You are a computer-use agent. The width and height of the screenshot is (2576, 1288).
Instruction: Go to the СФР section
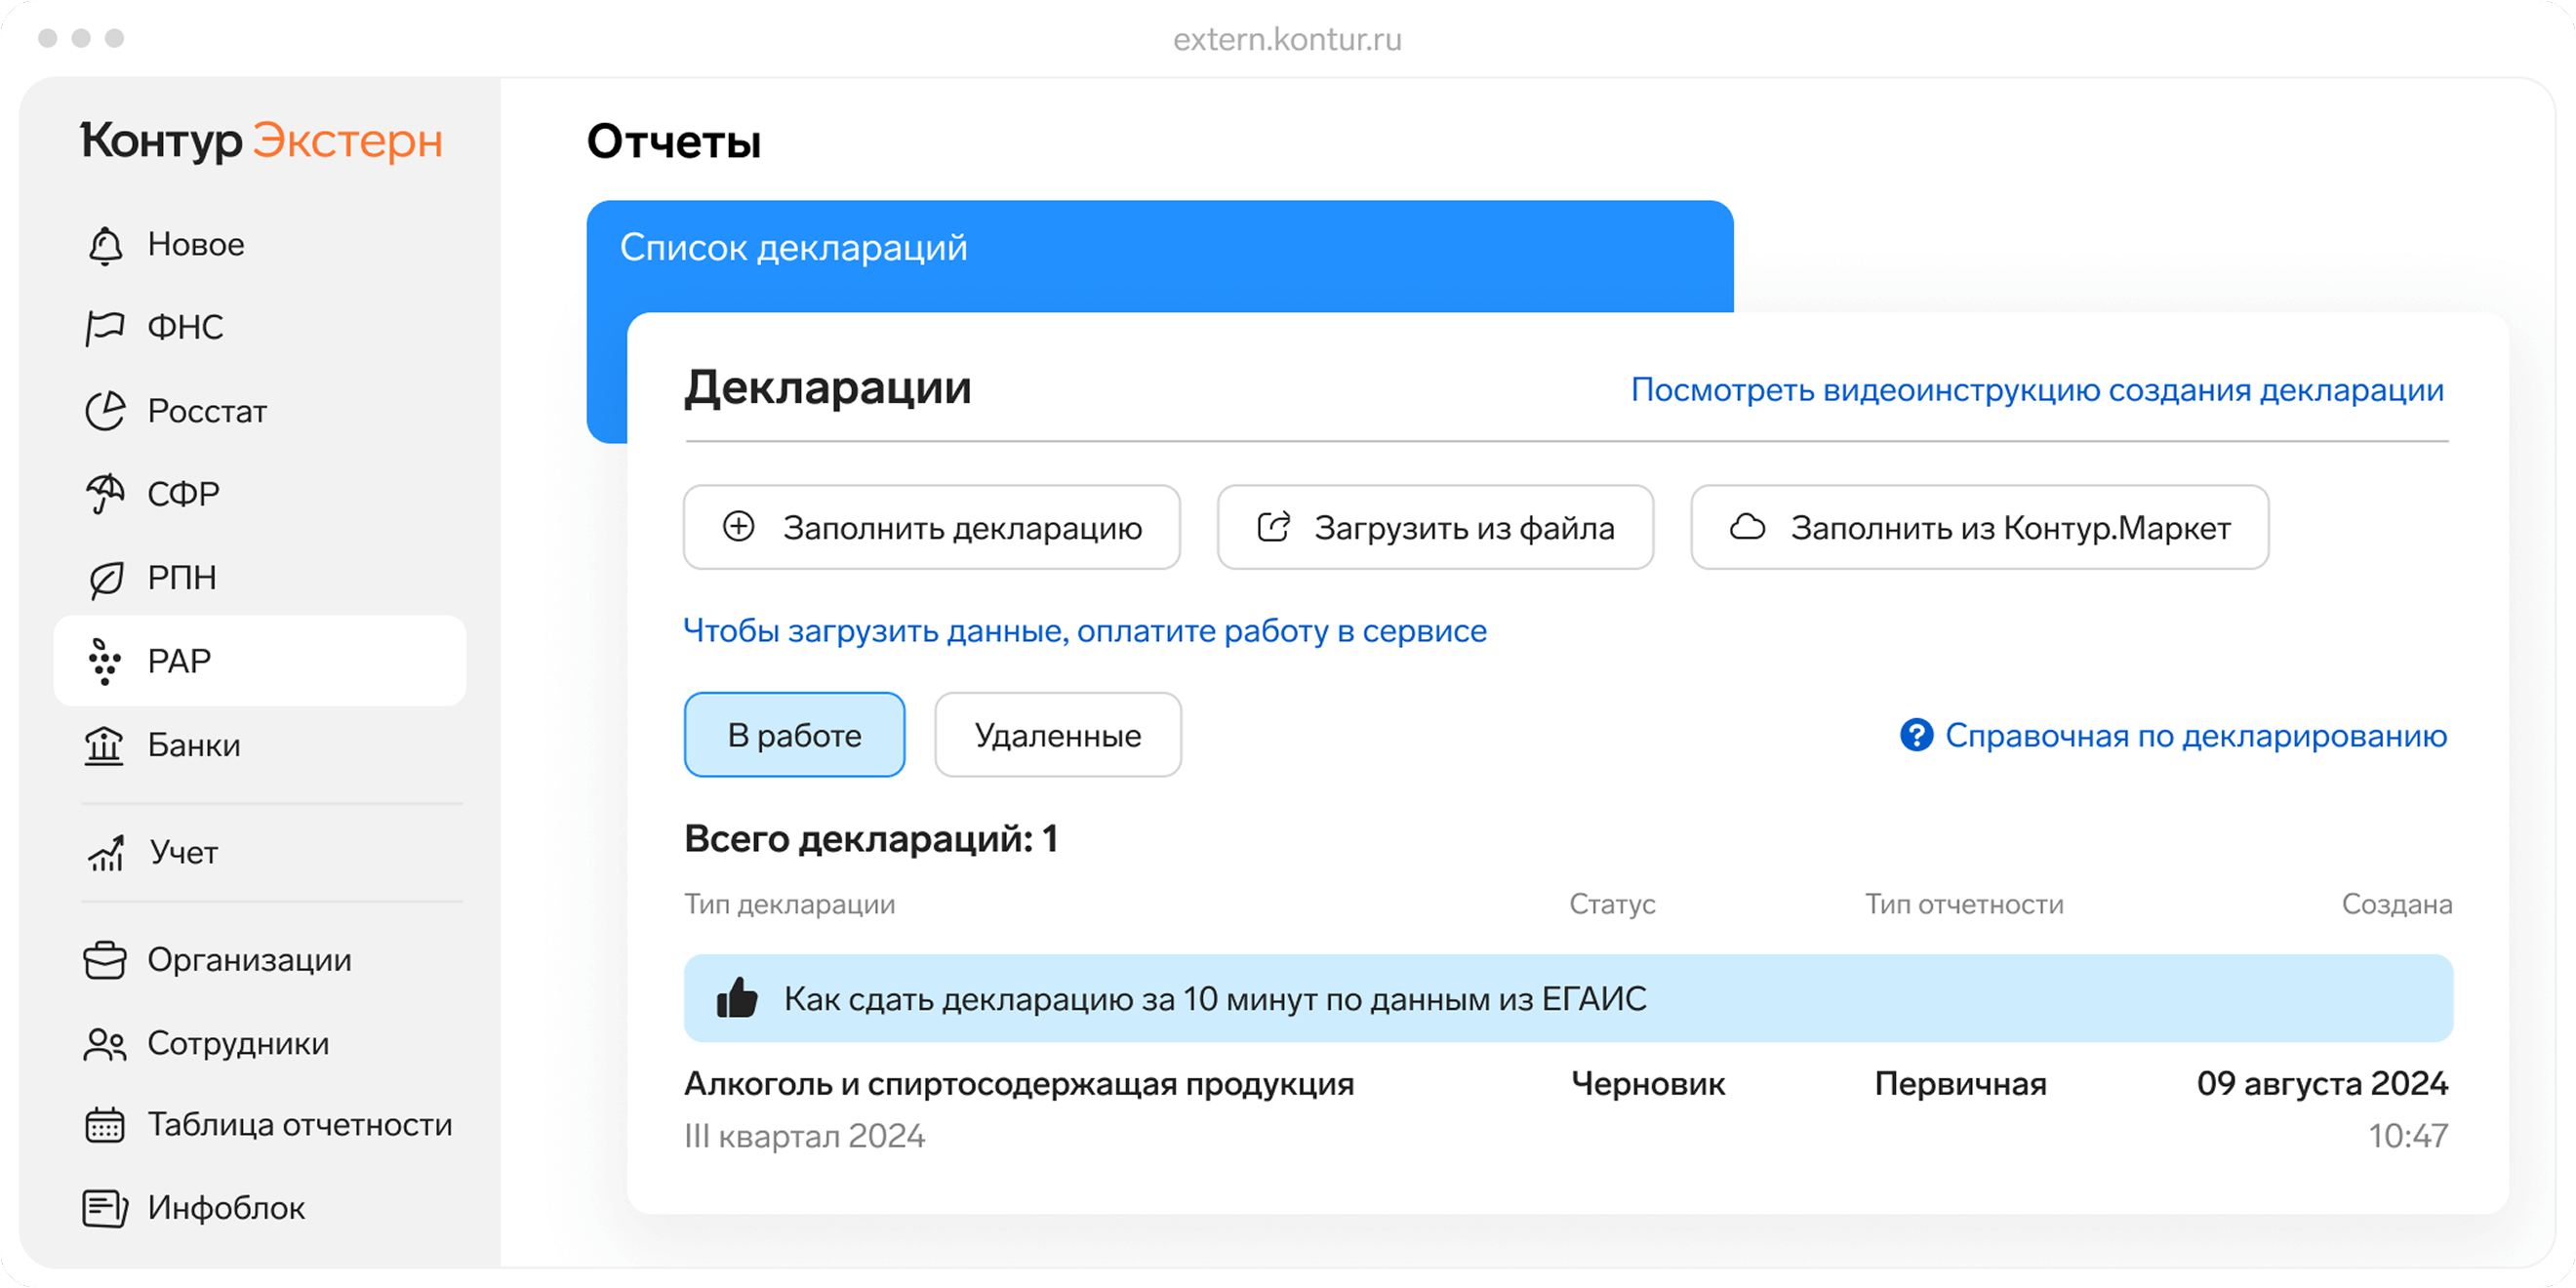tap(184, 493)
